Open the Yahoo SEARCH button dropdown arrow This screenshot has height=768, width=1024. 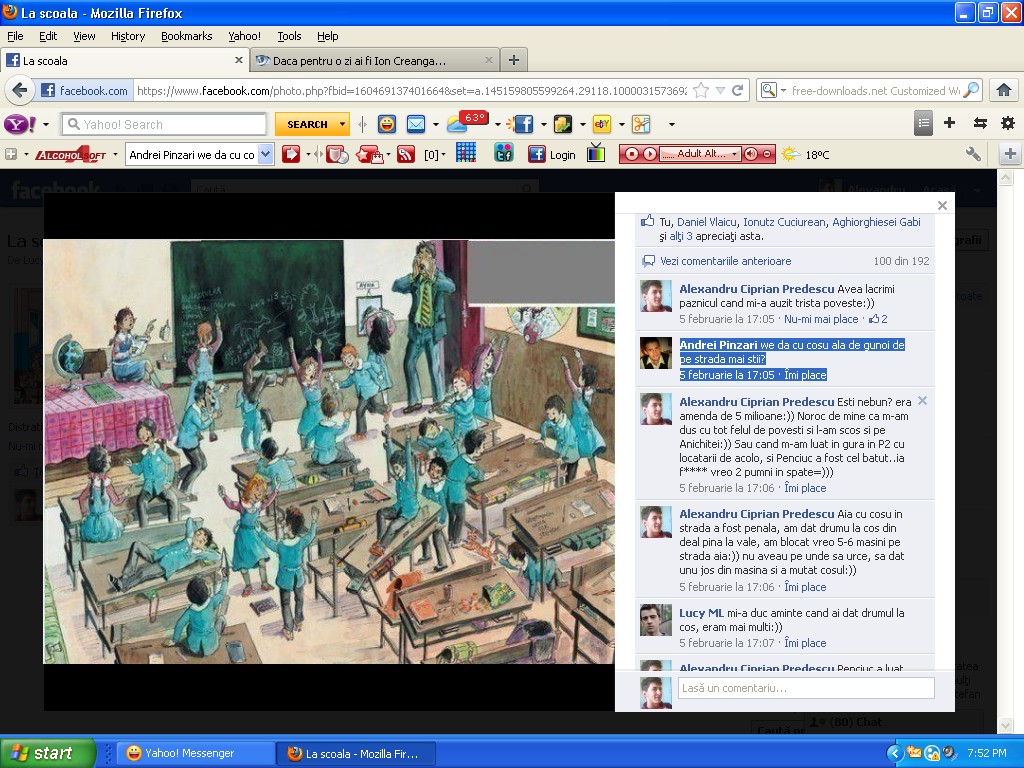point(342,124)
